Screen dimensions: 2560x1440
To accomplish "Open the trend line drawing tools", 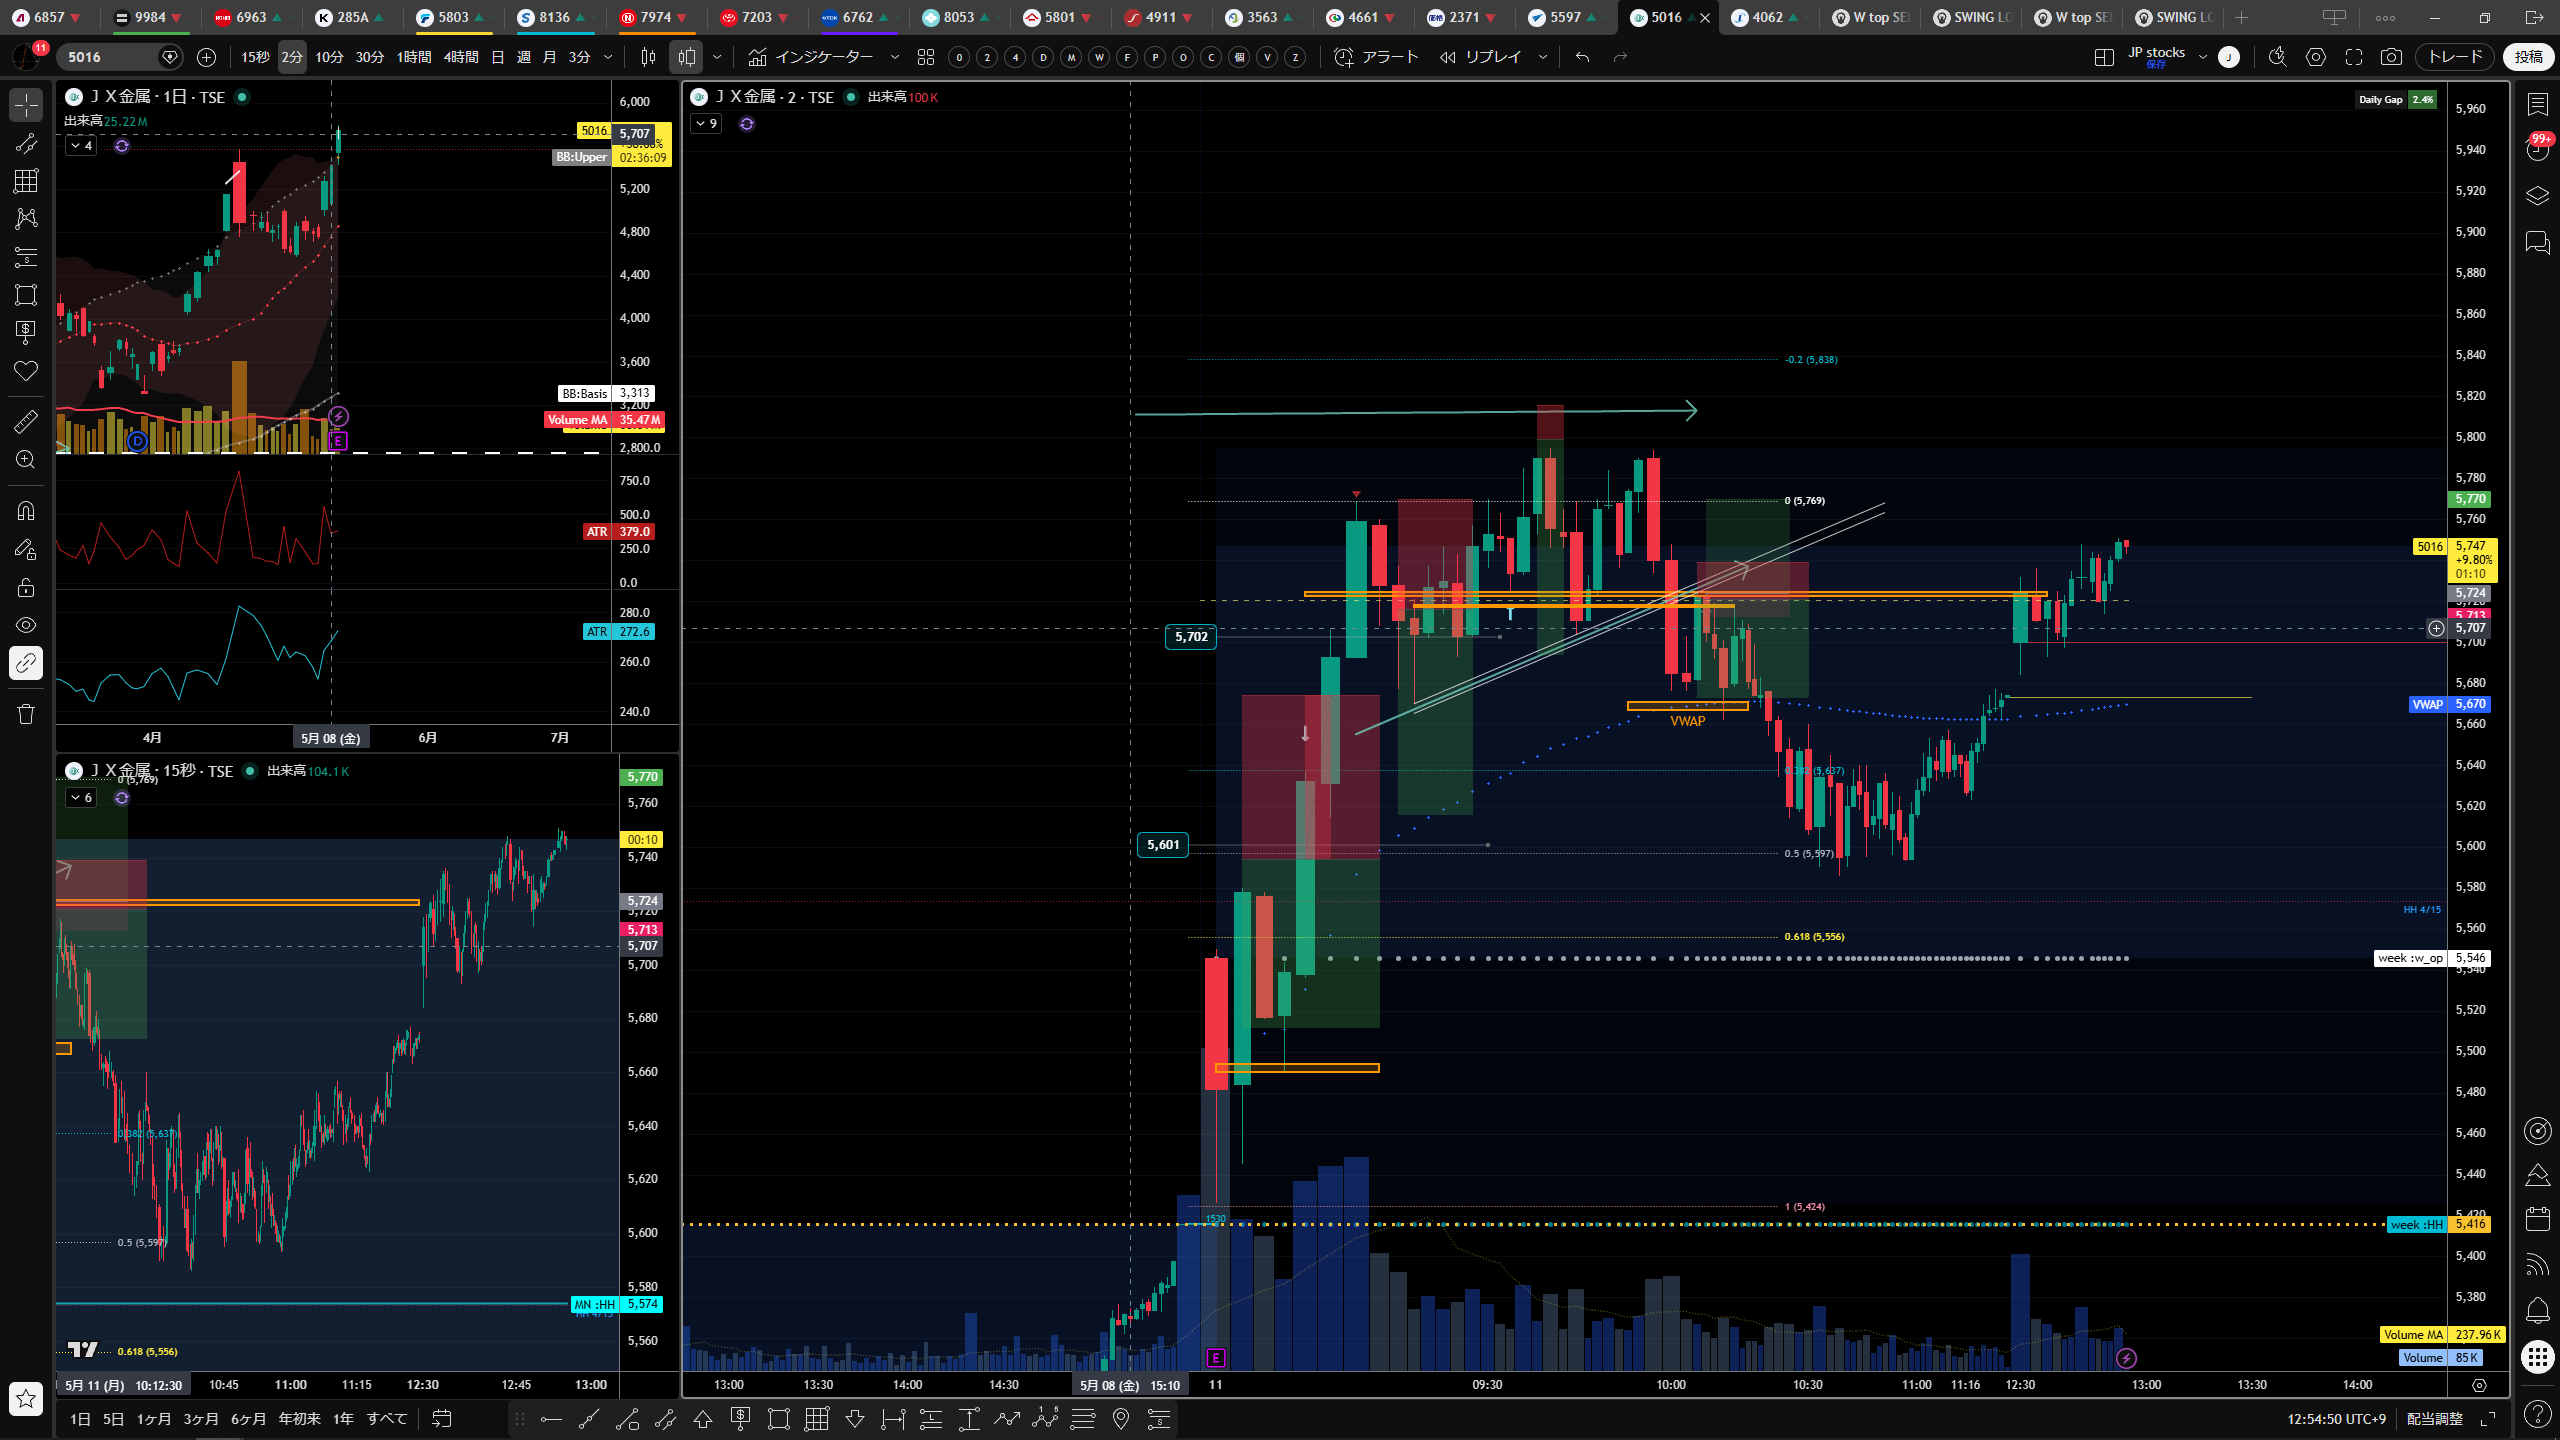I will click(26, 144).
